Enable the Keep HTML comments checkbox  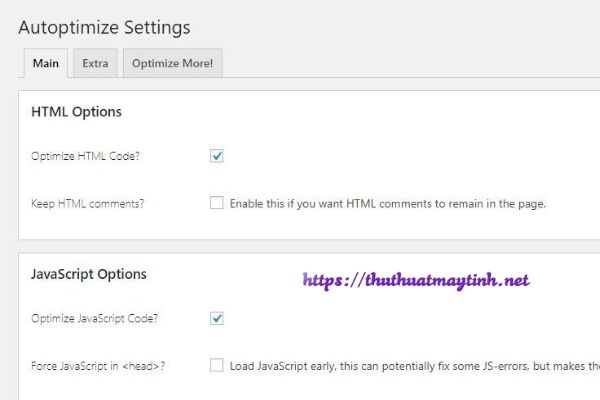coord(217,203)
